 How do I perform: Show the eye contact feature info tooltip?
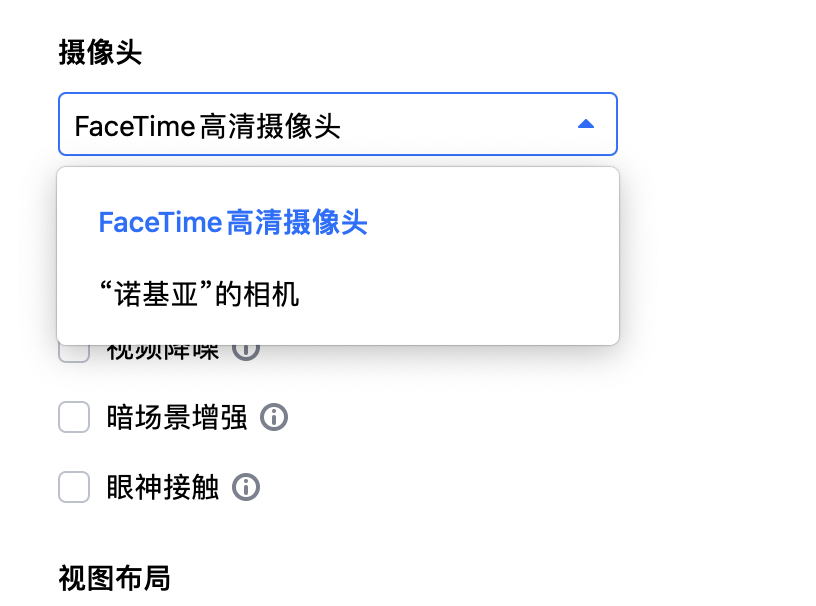click(x=246, y=487)
